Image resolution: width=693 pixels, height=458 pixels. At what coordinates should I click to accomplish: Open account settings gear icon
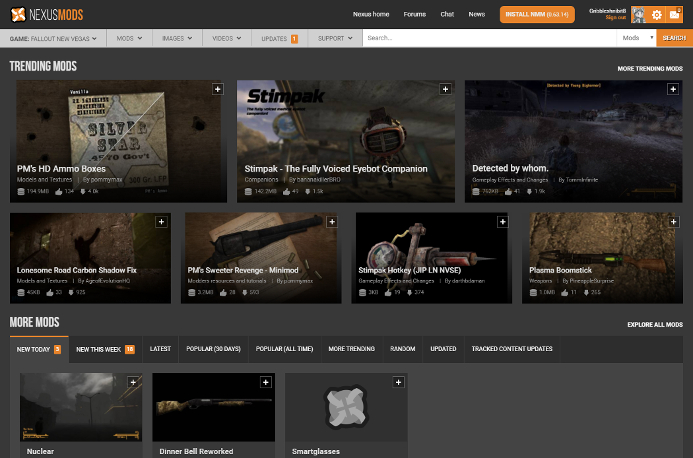coord(657,15)
